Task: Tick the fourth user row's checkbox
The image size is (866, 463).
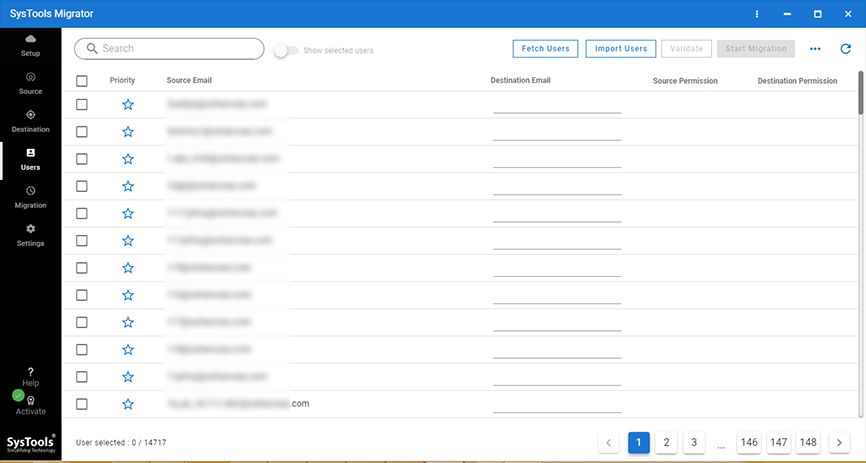Action: pyautogui.click(x=82, y=186)
